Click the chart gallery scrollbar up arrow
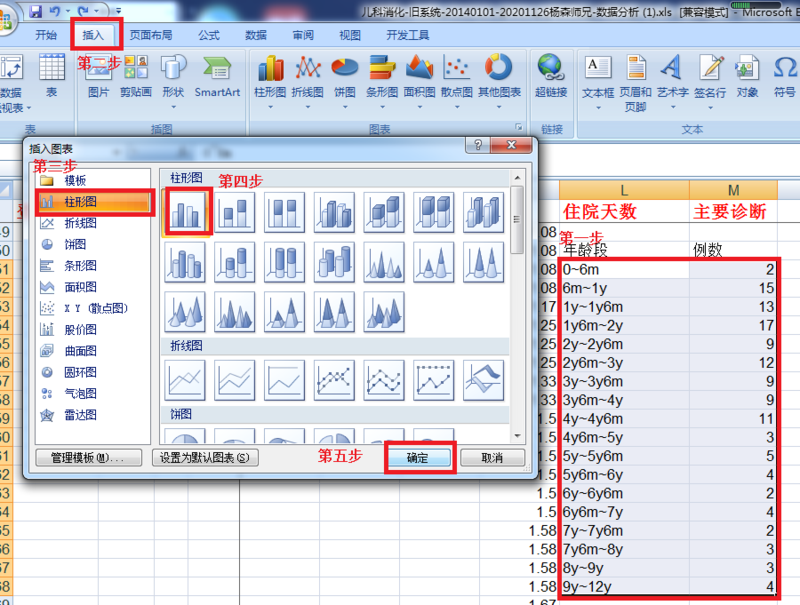The width and height of the screenshot is (800, 605). point(517,178)
